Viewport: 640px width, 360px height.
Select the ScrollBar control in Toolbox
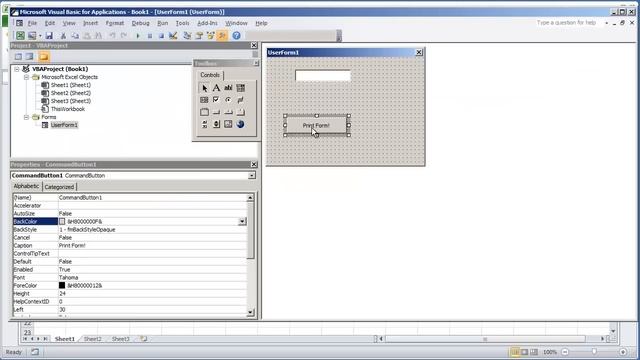[204, 124]
